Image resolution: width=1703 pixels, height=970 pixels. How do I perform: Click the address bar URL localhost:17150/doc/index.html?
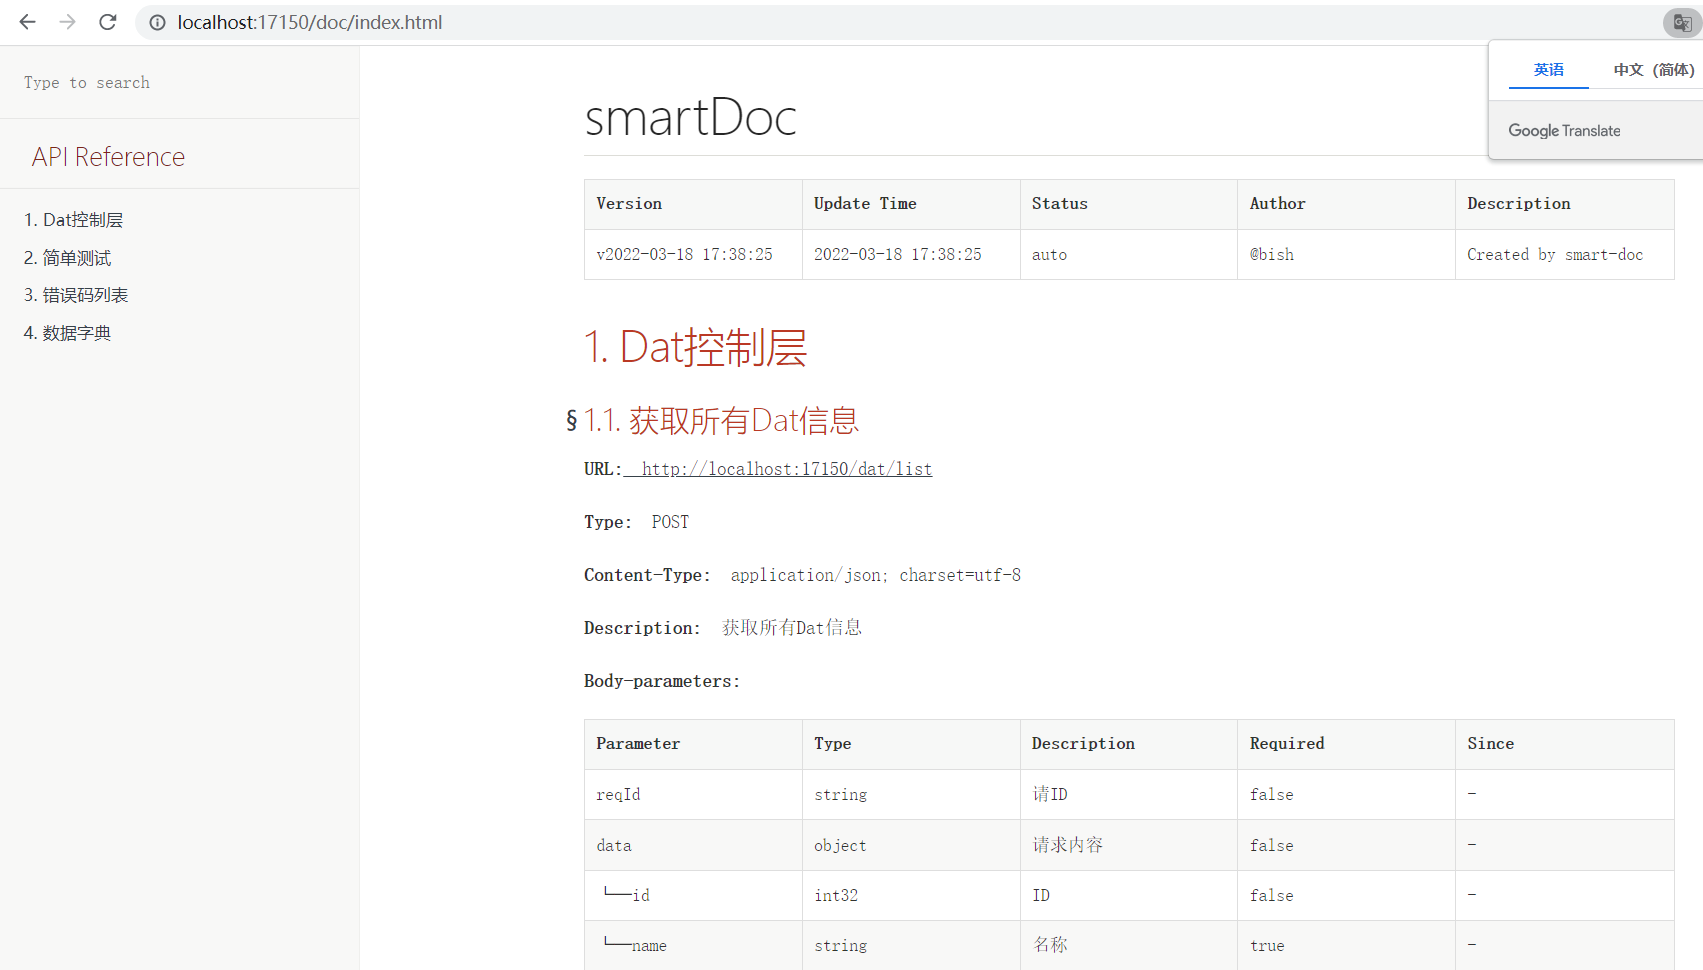[310, 22]
